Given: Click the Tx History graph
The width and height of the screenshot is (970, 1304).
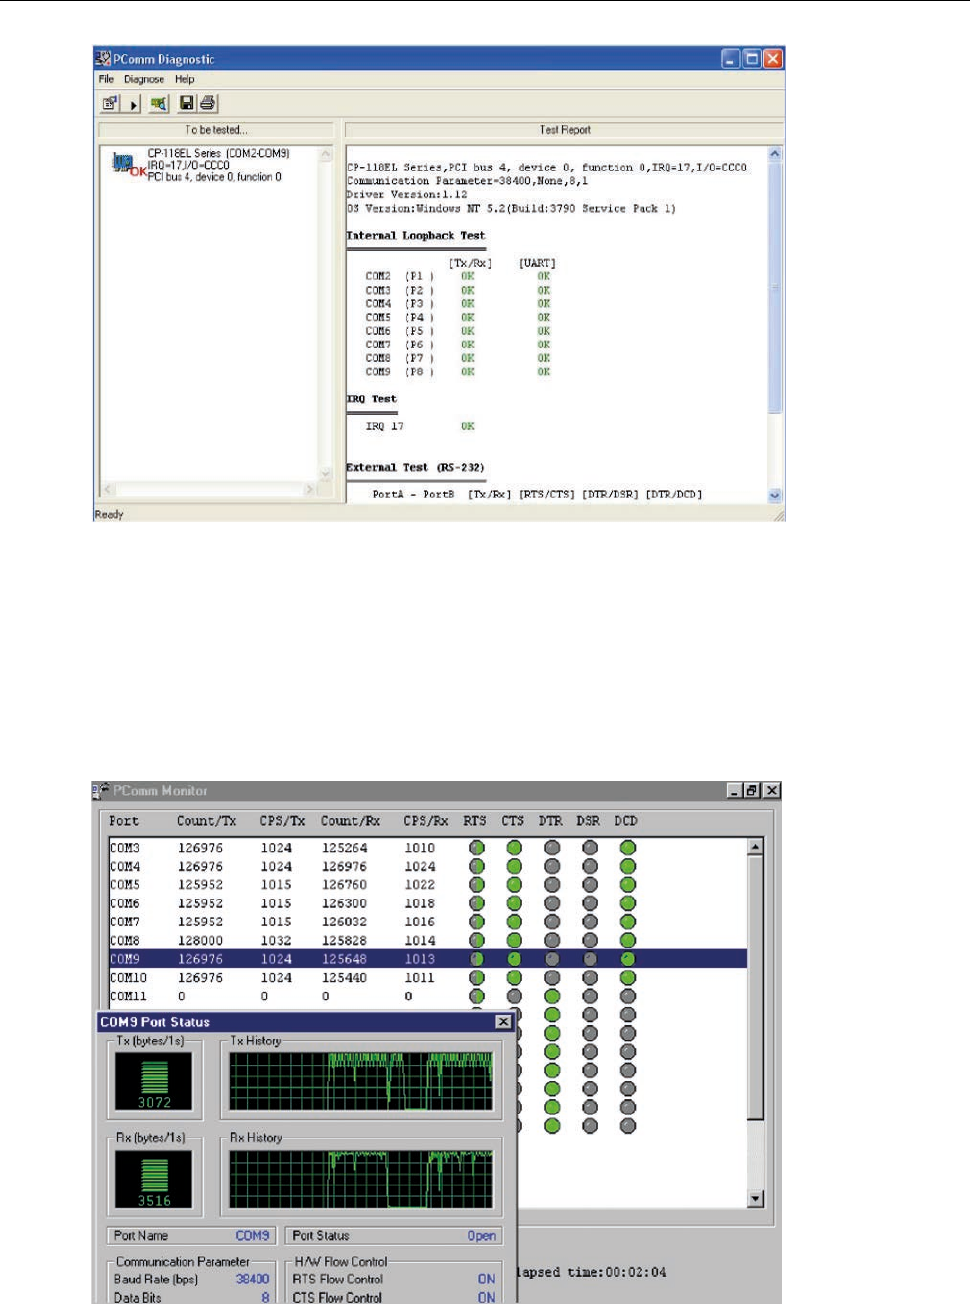Looking at the screenshot, I should (x=362, y=1082).
